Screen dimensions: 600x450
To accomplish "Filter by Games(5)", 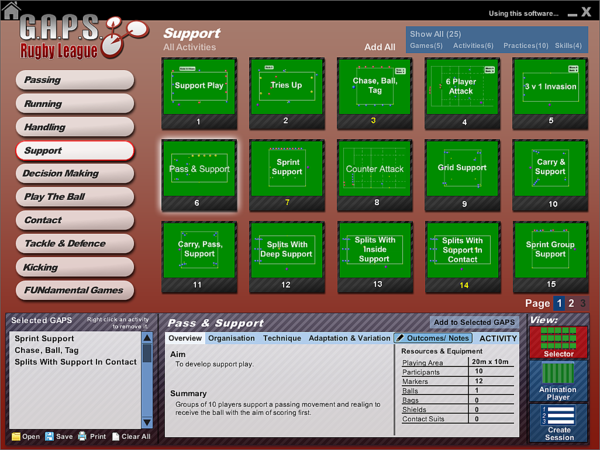I will tap(426, 46).
